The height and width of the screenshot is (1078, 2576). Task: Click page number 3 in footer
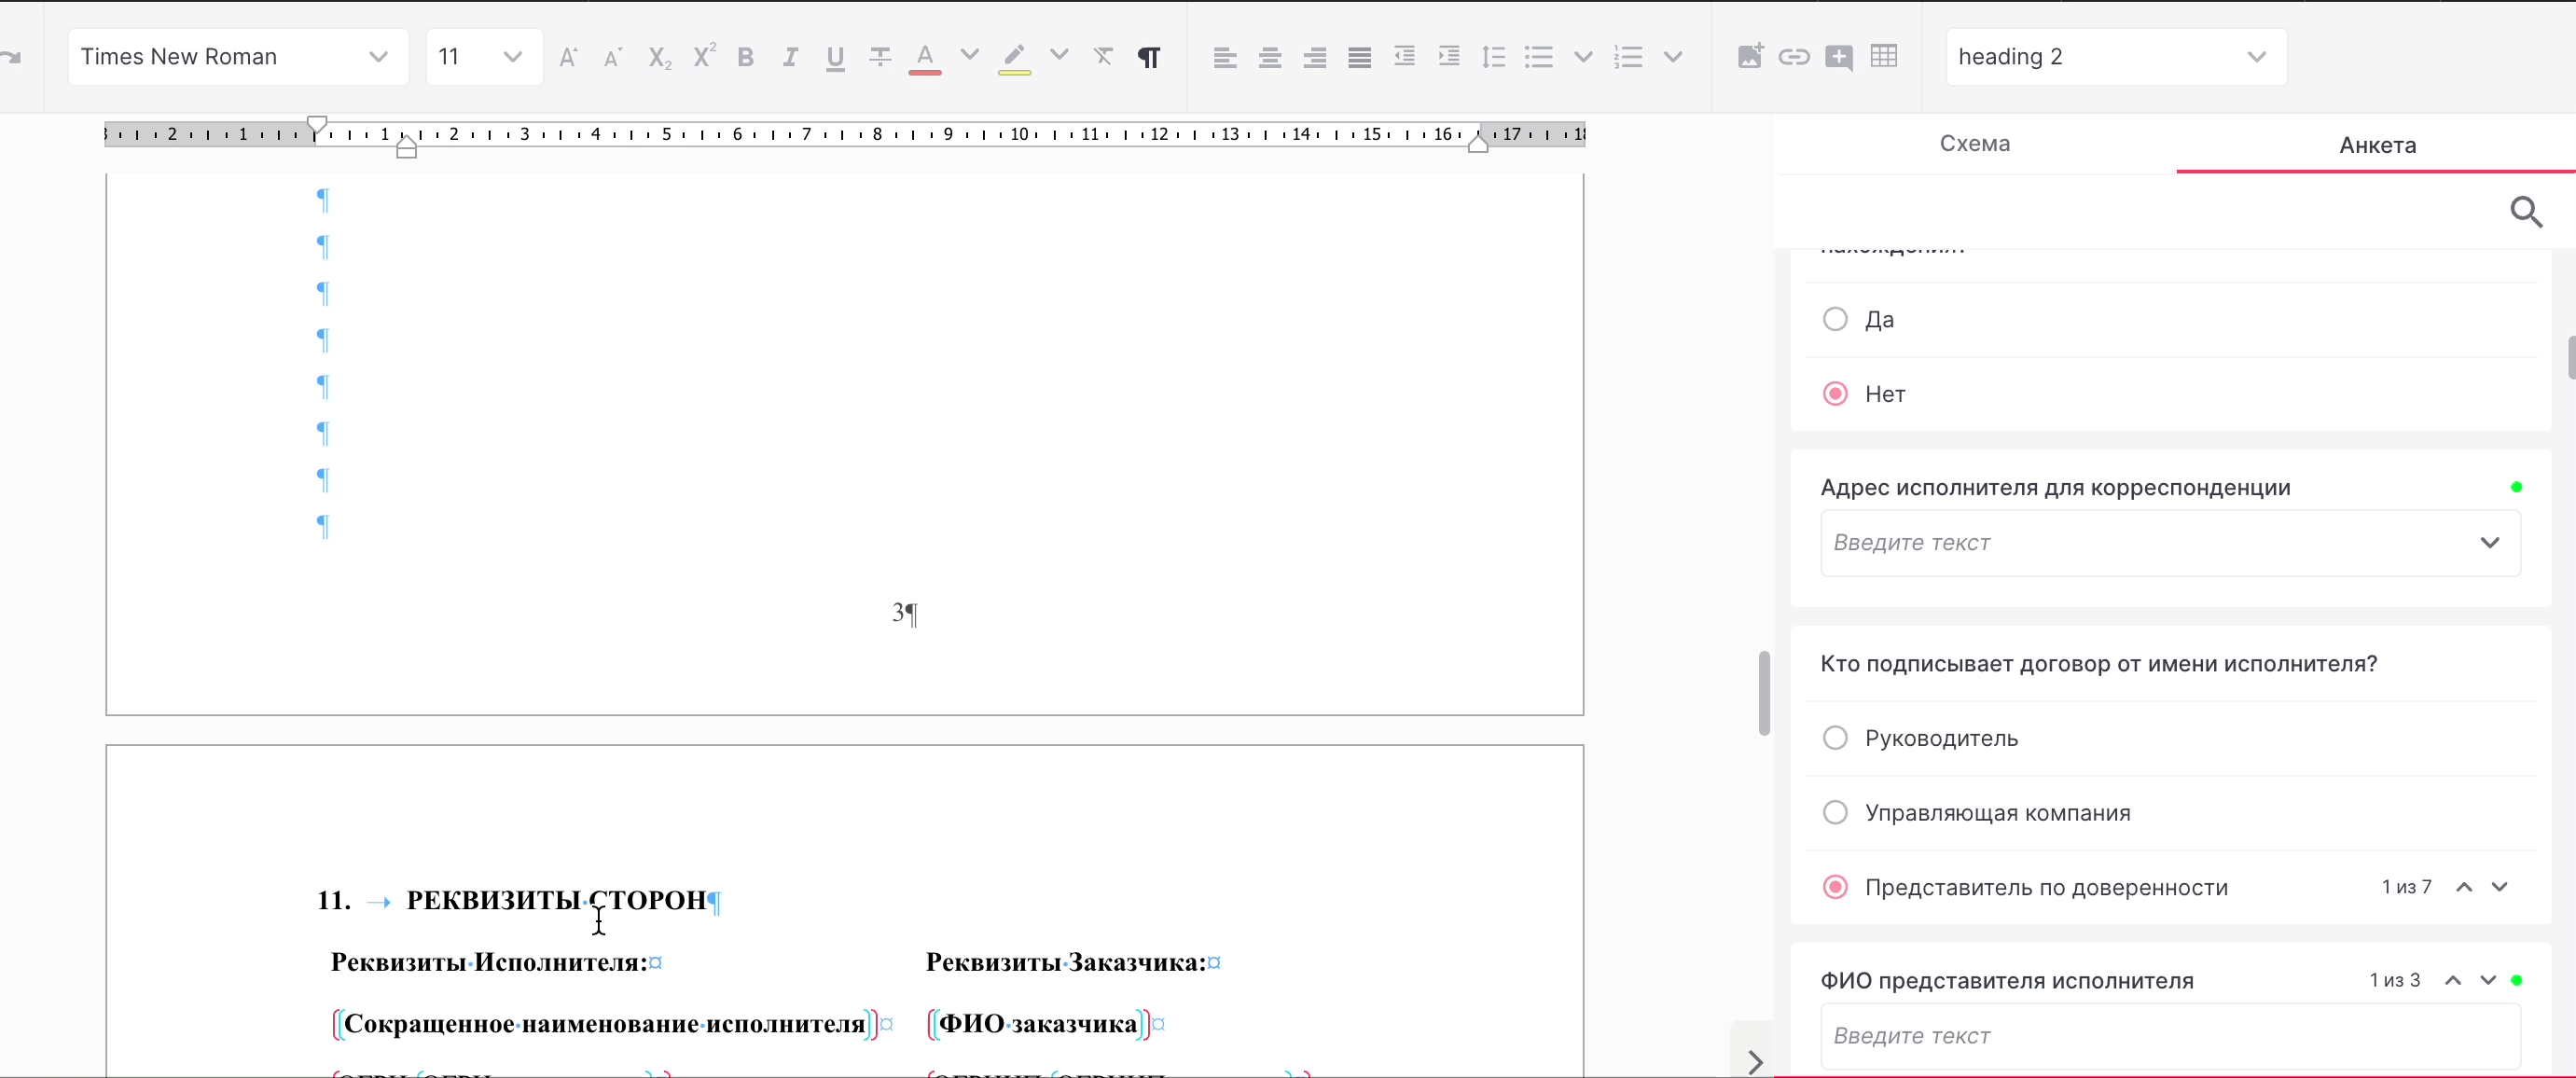tap(898, 612)
